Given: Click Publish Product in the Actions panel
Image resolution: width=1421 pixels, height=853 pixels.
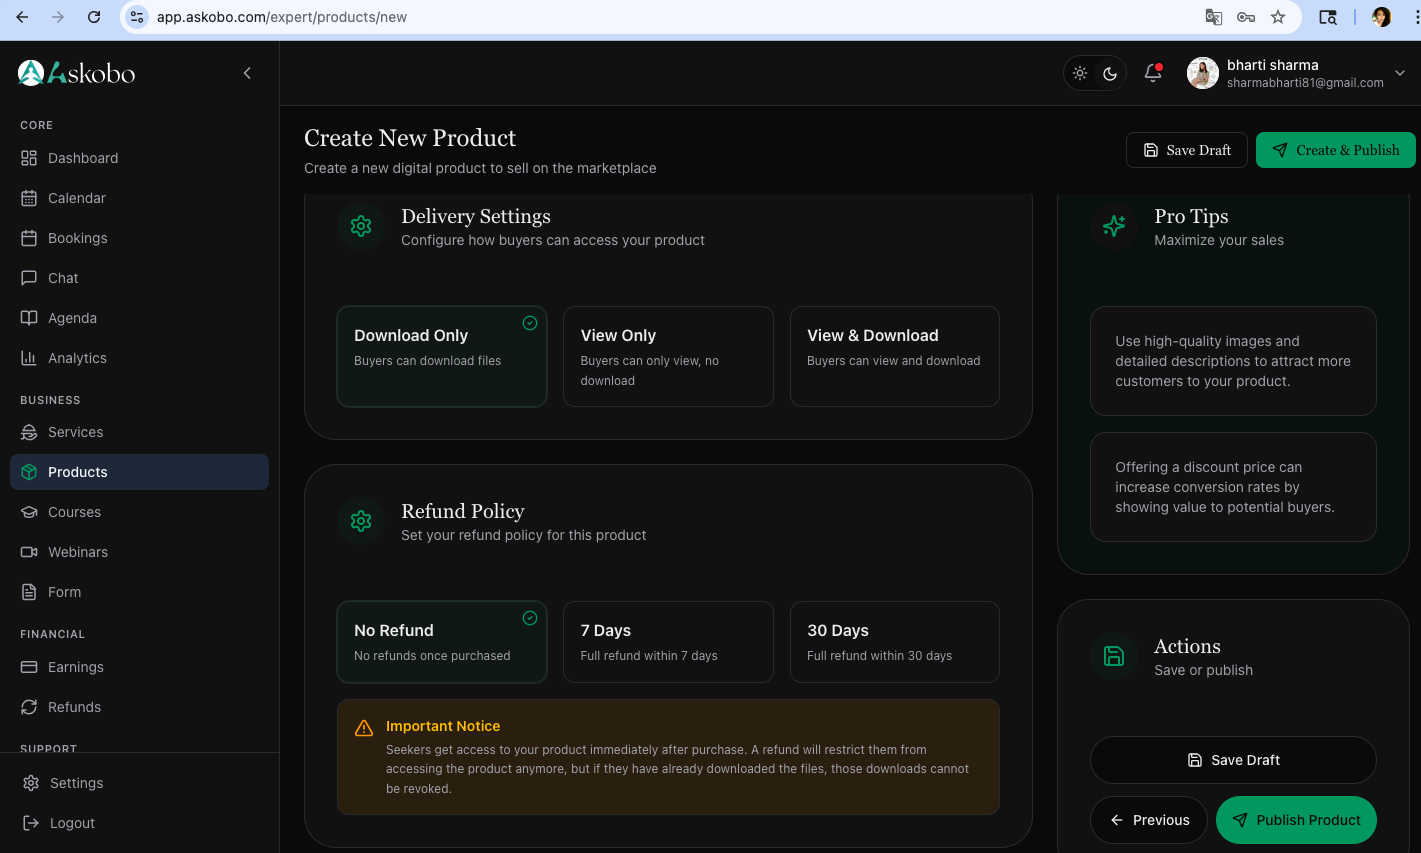Looking at the screenshot, I should tap(1296, 820).
